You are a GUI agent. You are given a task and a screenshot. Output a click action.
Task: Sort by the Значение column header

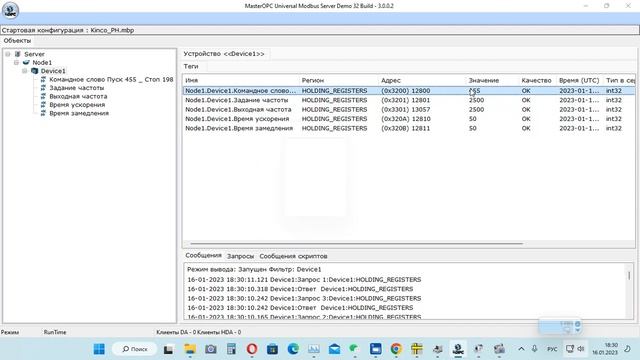point(492,80)
